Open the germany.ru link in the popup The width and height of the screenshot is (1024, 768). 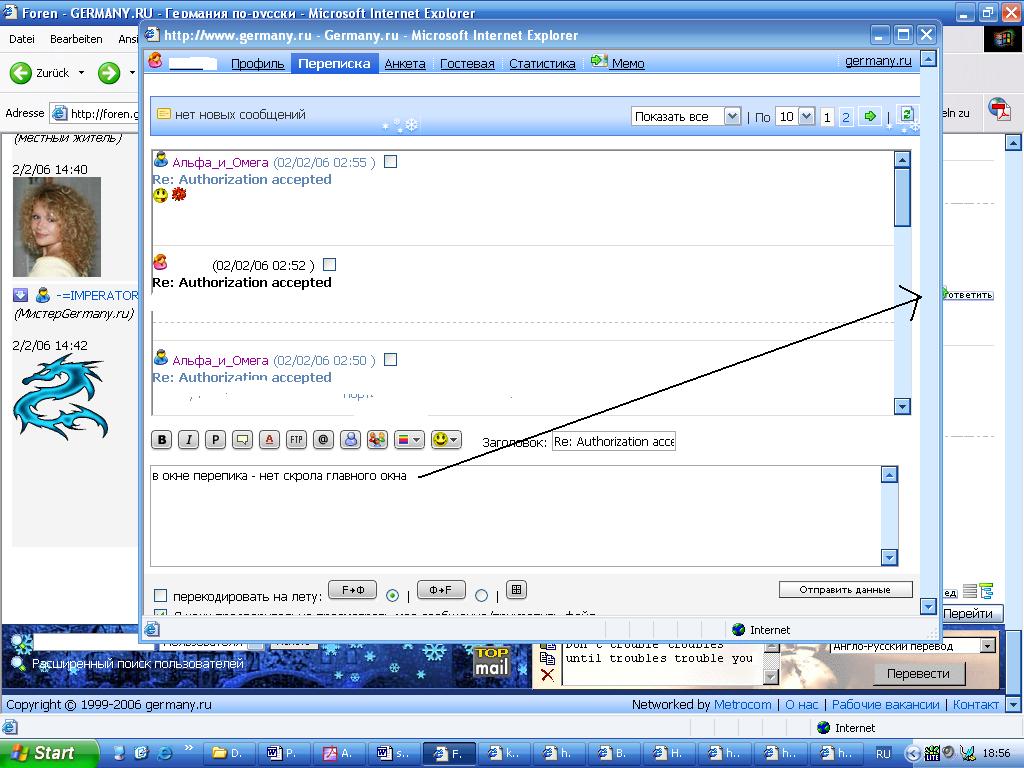pyautogui.click(x=878, y=61)
